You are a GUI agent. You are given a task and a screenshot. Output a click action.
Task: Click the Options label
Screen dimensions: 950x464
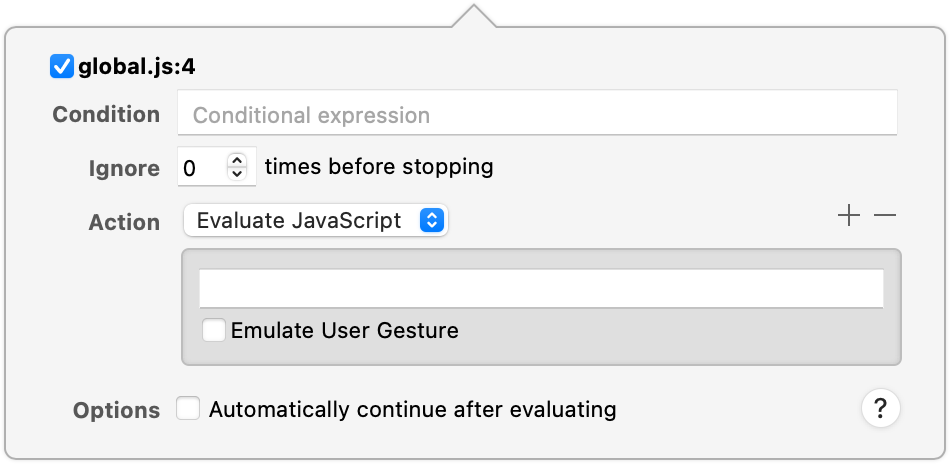(116, 410)
